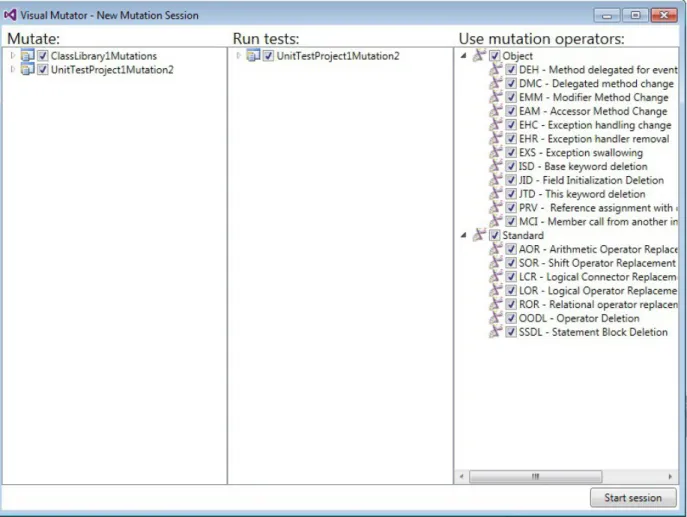687x517 pixels.
Task: Click the EHC operator icon
Action: (x=496, y=124)
